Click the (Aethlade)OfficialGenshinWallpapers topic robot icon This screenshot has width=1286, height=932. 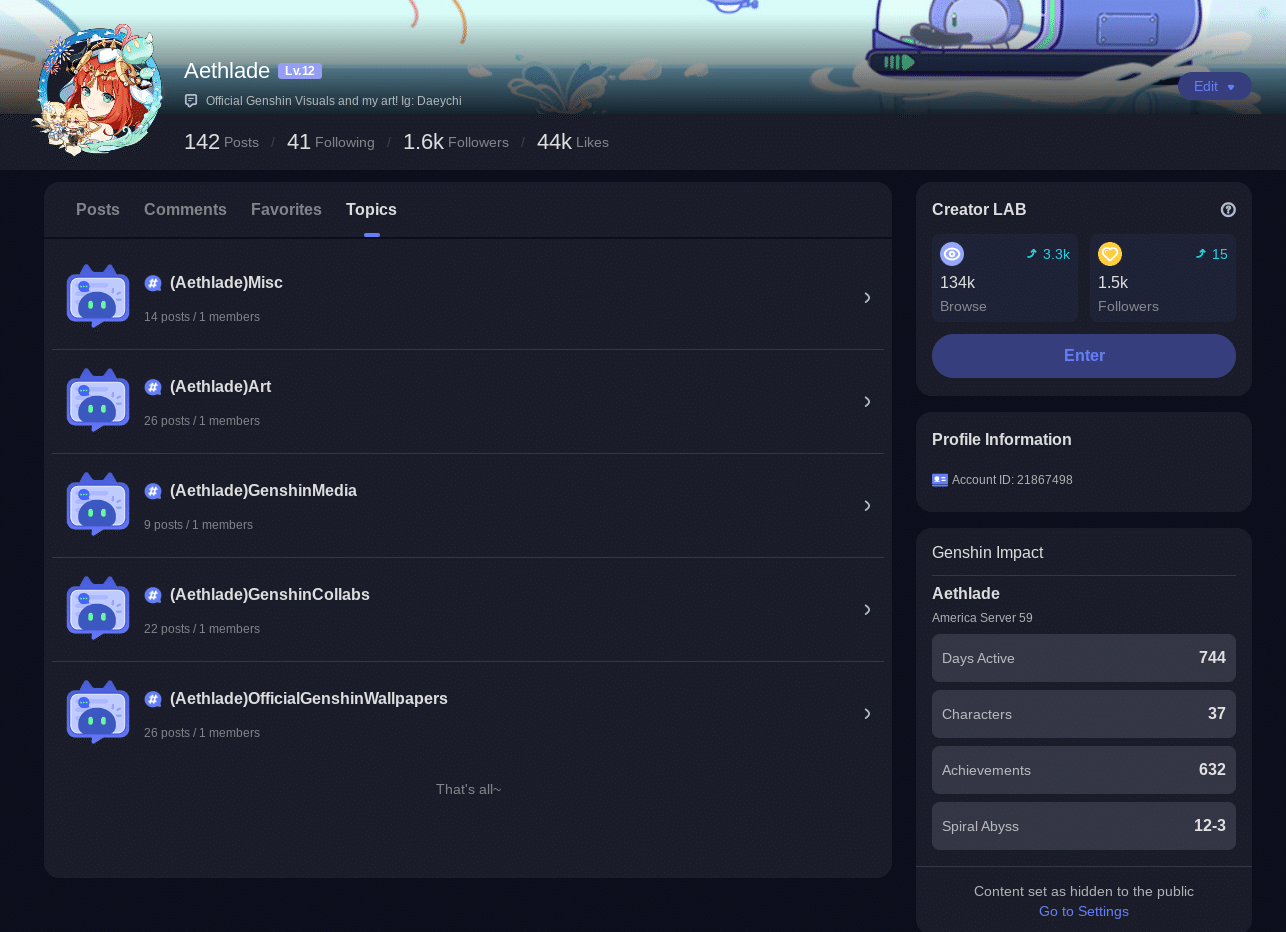[x=98, y=712]
